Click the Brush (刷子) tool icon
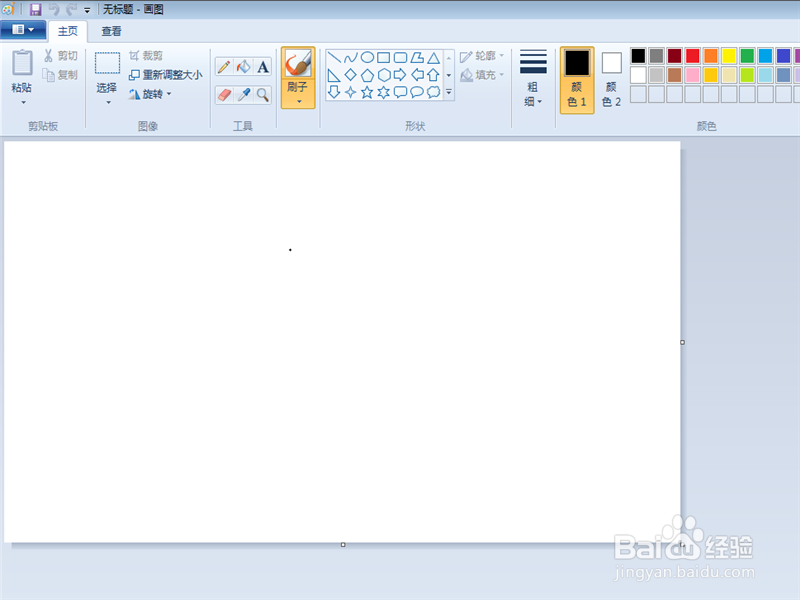Viewport: 800px width, 600px height. pos(298,64)
